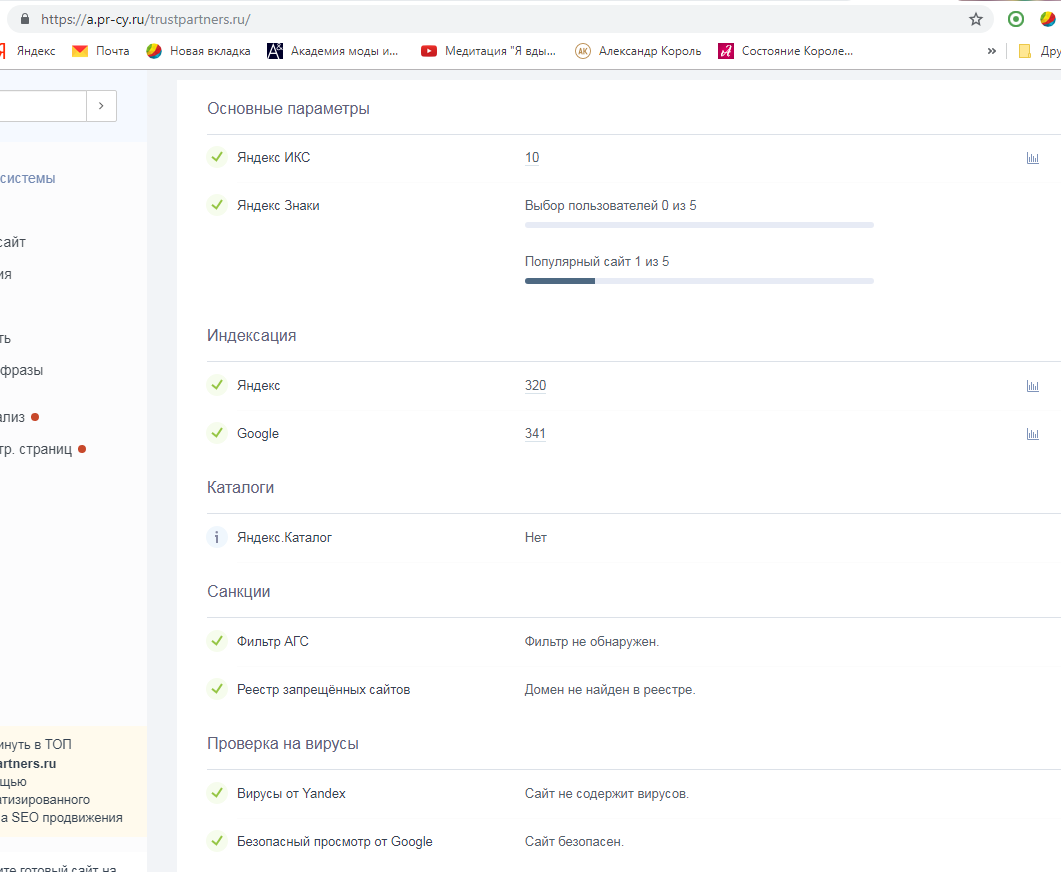Open the sidebar item ending in 'фразы'
Image resolution: width=1061 pixels, height=872 pixels.
[x=22, y=370]
